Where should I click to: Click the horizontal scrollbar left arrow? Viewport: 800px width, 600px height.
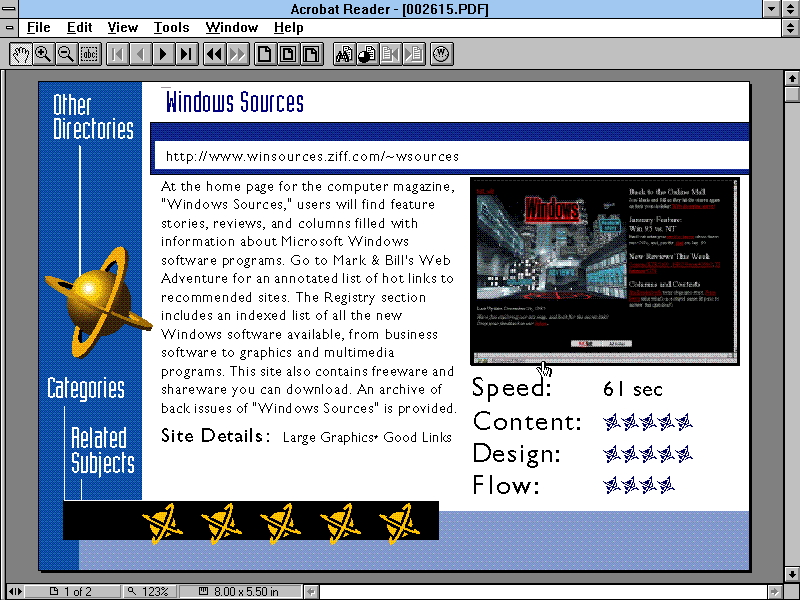pos(311,592)
